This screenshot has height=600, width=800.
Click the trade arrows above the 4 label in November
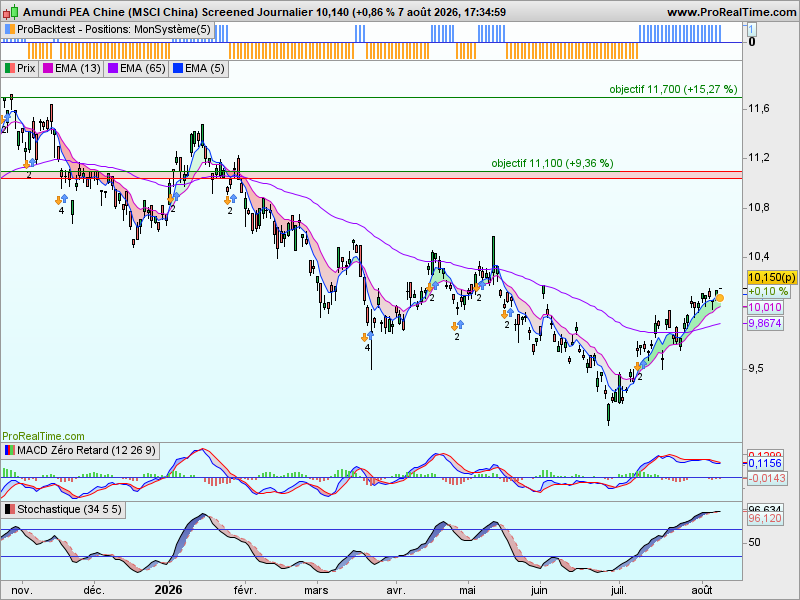[61, 199]
